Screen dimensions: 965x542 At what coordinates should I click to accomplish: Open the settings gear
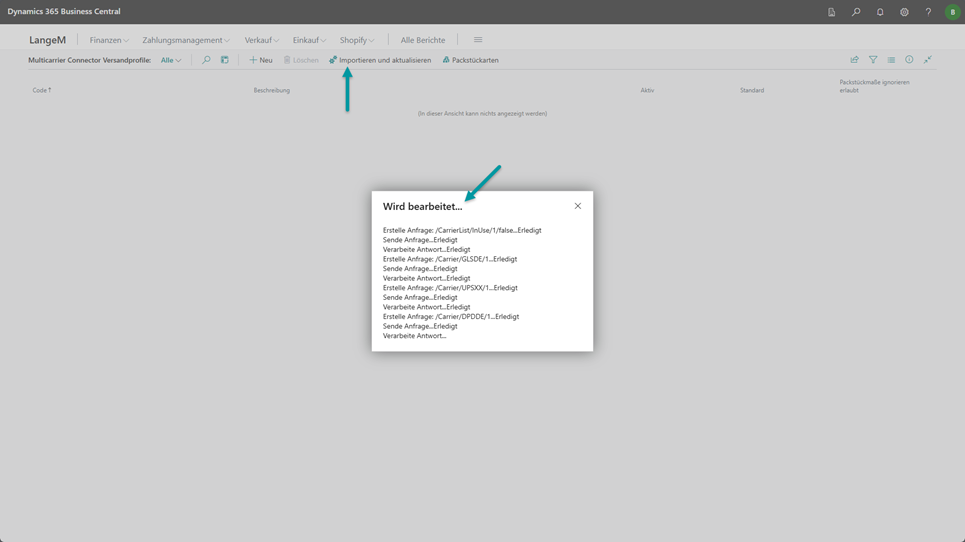tap(904, 12)
